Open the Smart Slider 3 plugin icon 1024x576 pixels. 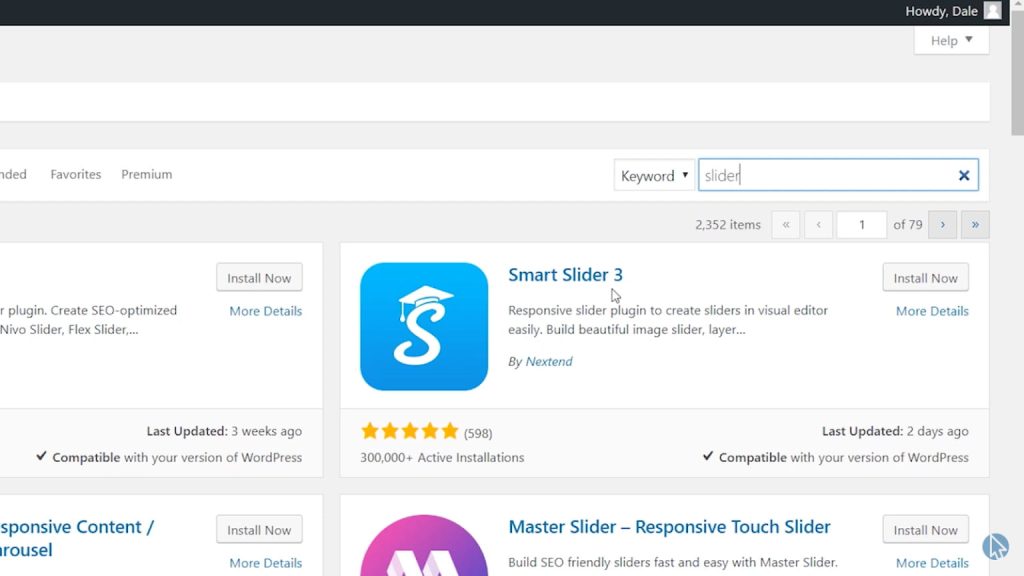(424, 327)
